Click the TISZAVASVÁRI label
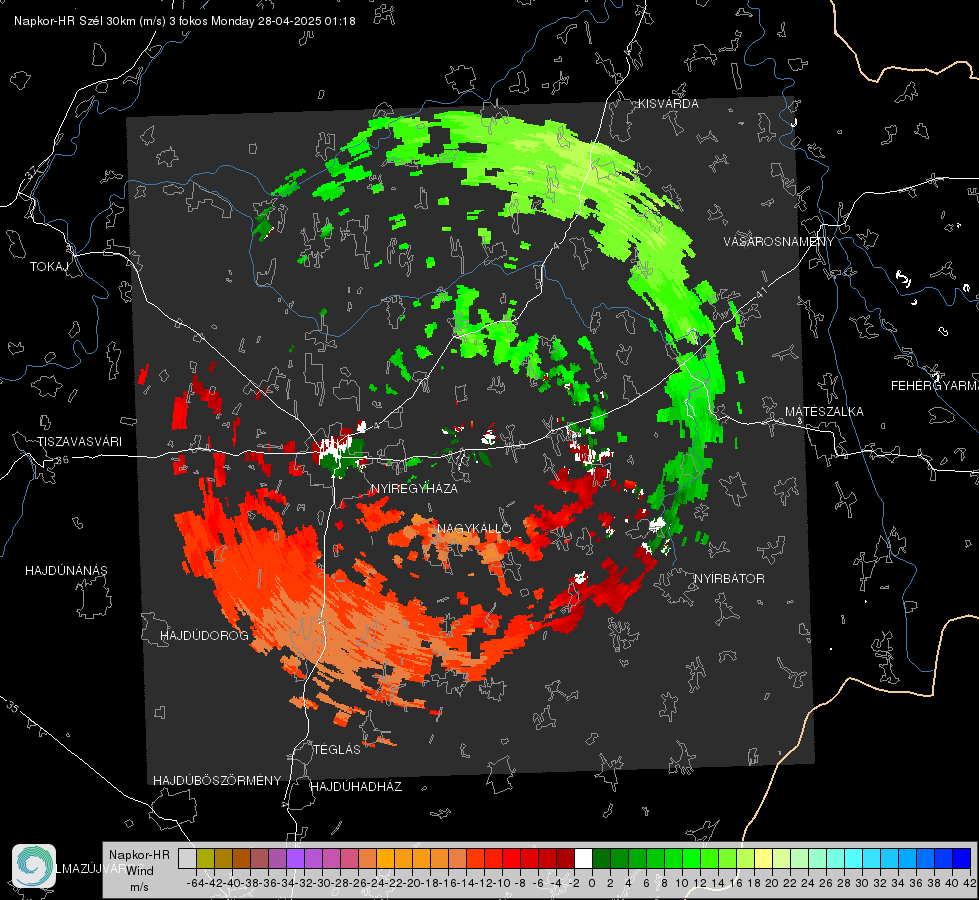 click(x=79, y=442)
